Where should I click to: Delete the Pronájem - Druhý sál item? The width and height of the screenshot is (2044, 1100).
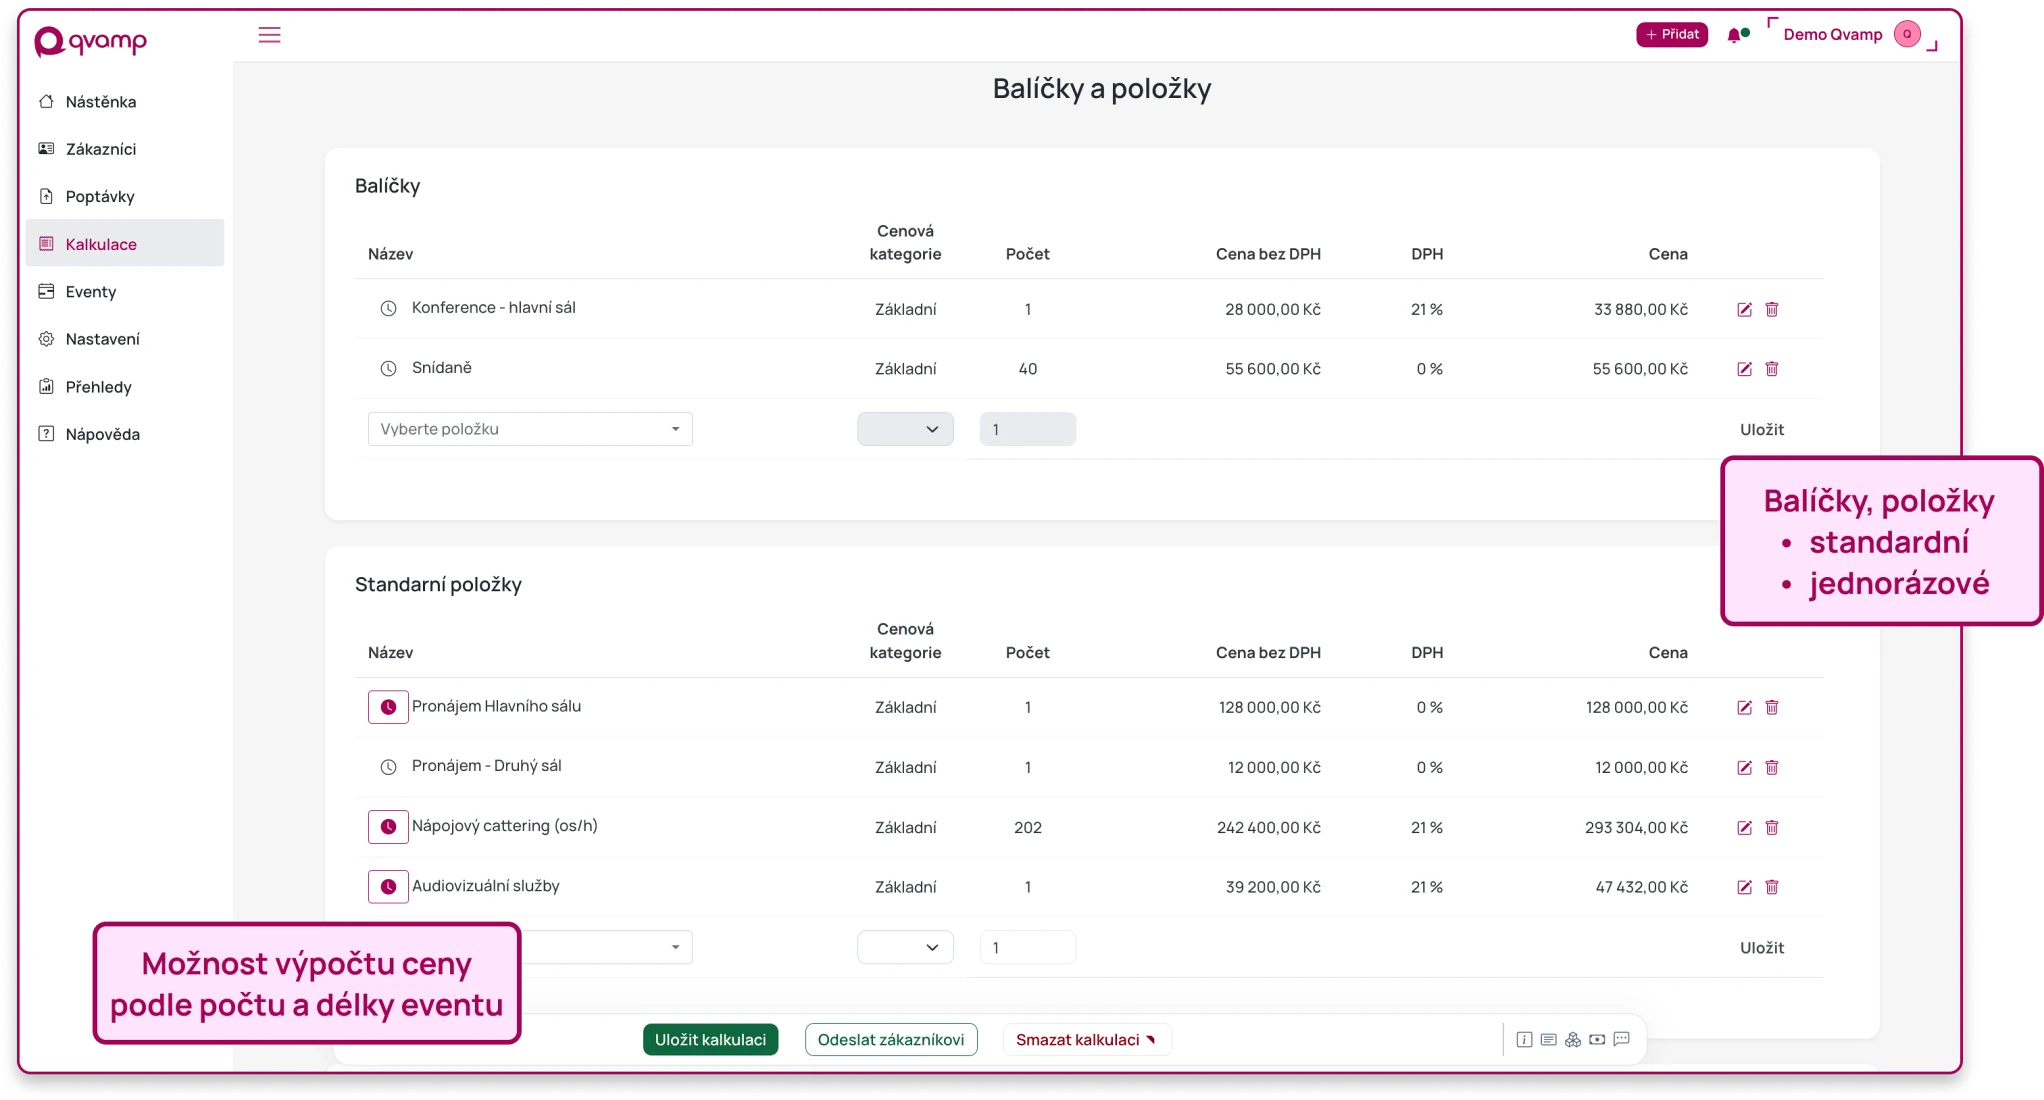coord(1772,767)
